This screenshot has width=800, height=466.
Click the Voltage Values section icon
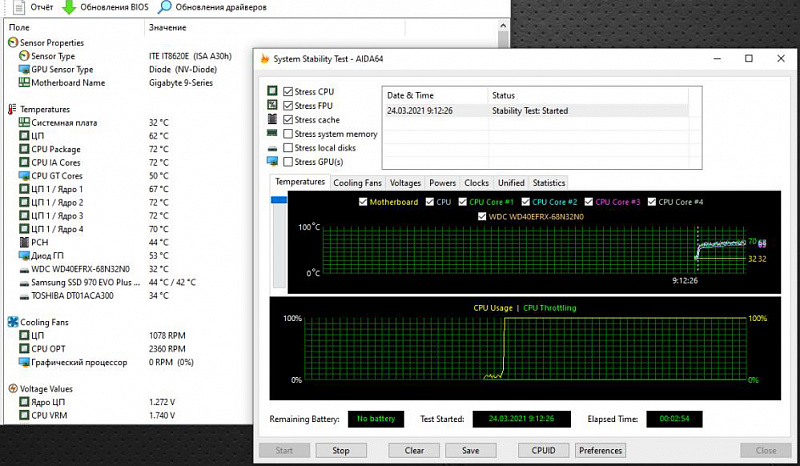pyautogui.click(x=12, y=388)
